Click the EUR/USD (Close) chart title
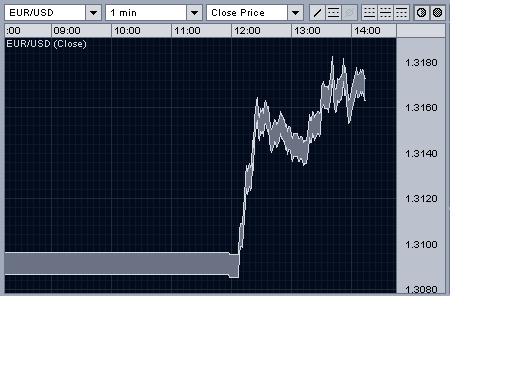The width and height of the screenshot is (512, 384). pos(46,44)
